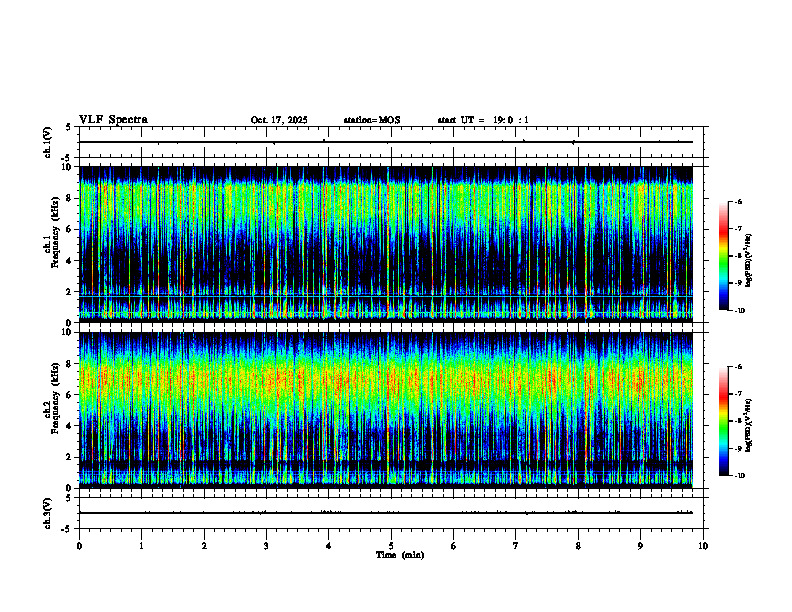792x612 pixels.
Task: Click the ch.1 frequency axis "4" tick label
Action: [x=70, y=261]
